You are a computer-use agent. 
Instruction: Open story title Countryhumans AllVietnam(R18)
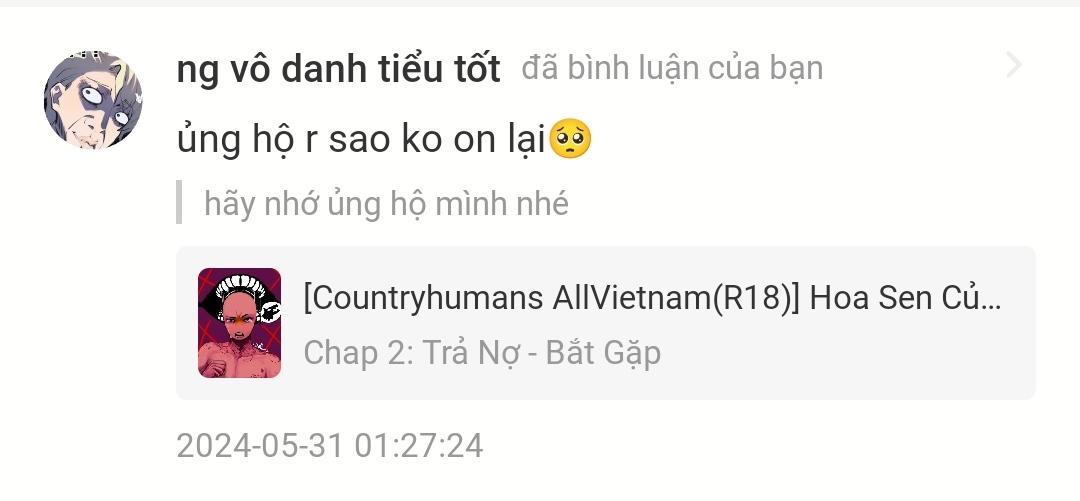pos(652,298)
